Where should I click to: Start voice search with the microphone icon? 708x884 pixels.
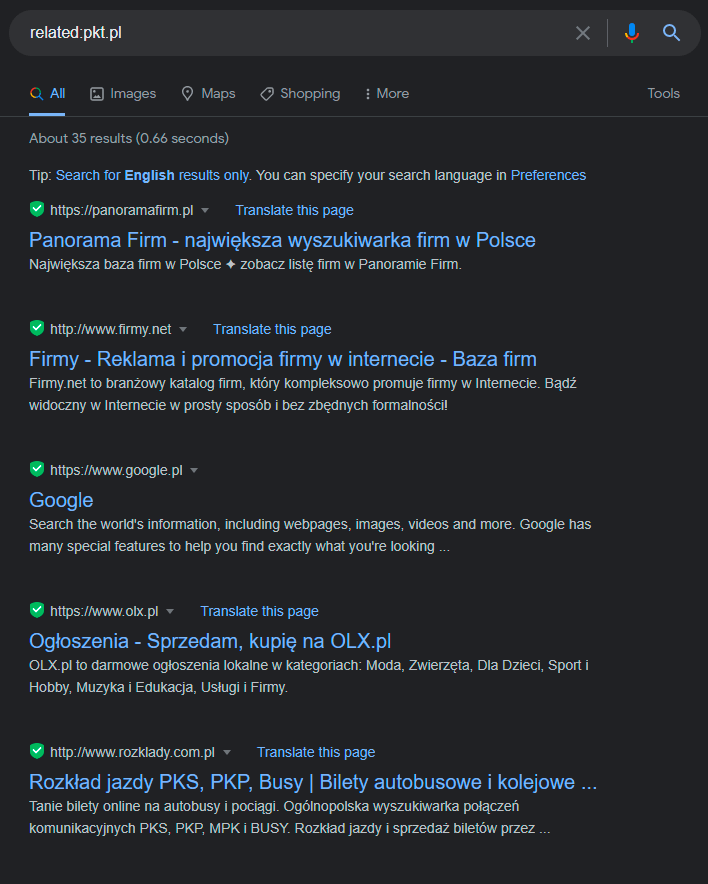pos(632,33)
